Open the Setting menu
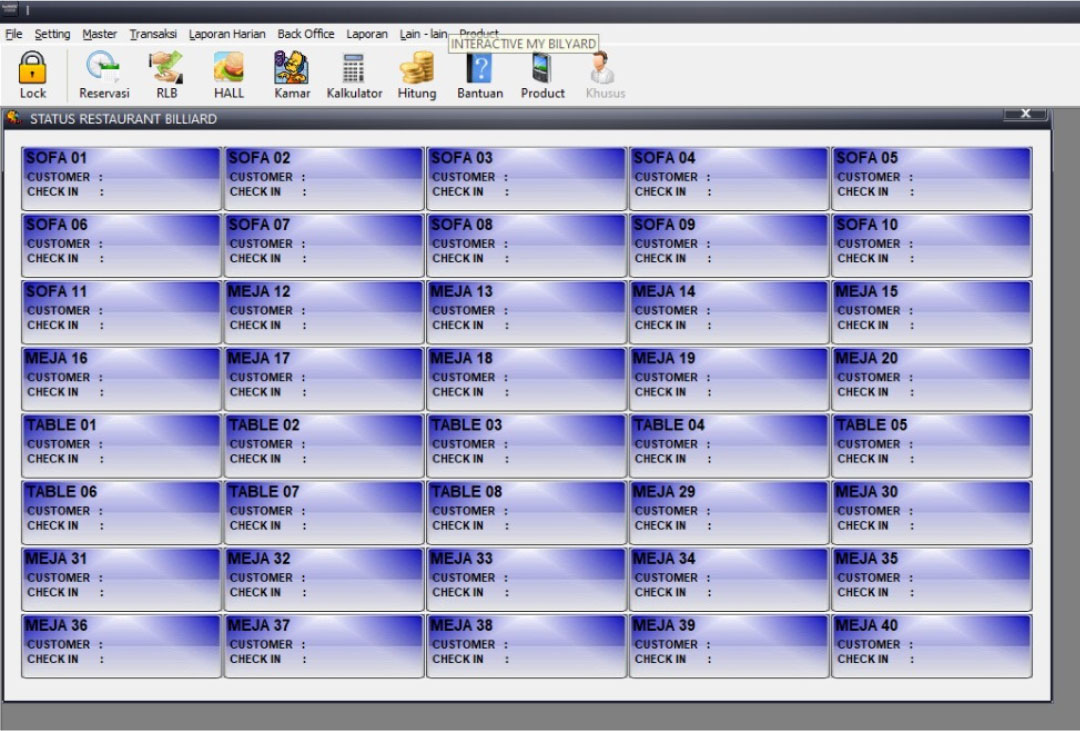The image size is (1080, 731). pos(52,34)
